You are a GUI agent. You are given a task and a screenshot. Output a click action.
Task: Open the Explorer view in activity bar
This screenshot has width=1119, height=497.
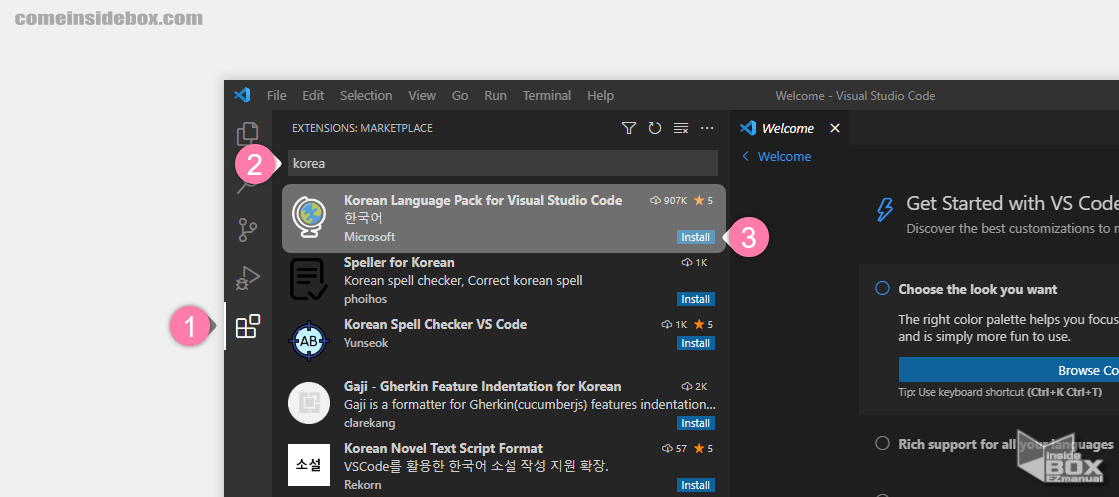click(248, 133)
